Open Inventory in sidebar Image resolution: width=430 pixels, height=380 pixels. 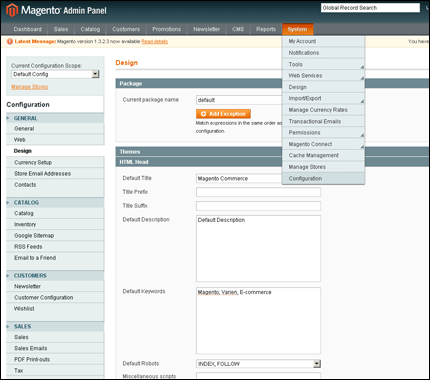pos(55,224)
